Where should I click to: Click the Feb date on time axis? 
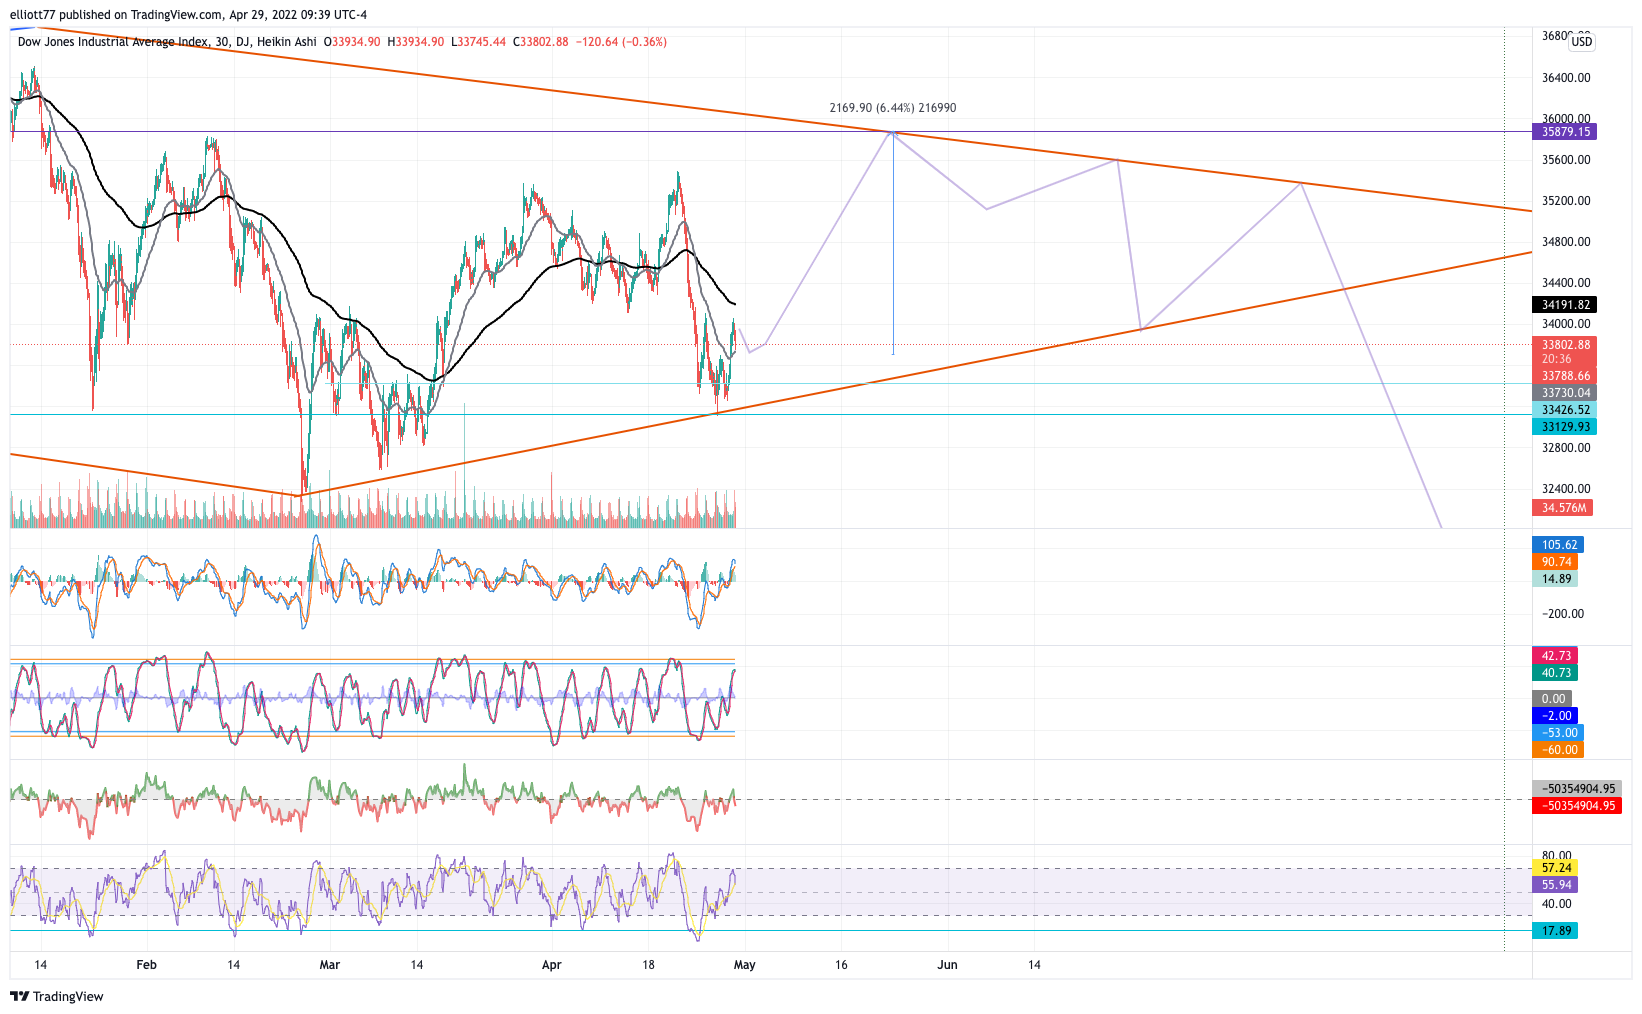146,965
